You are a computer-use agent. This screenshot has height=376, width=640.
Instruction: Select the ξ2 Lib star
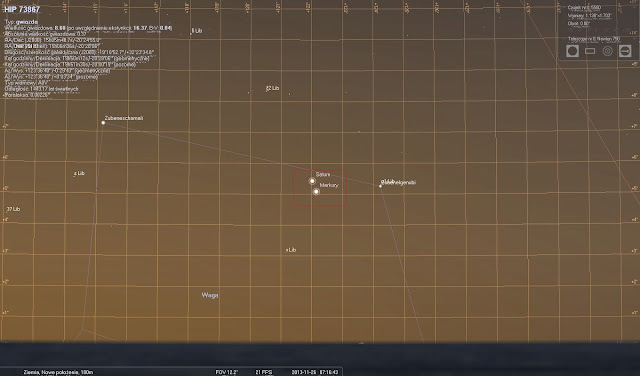272,88
